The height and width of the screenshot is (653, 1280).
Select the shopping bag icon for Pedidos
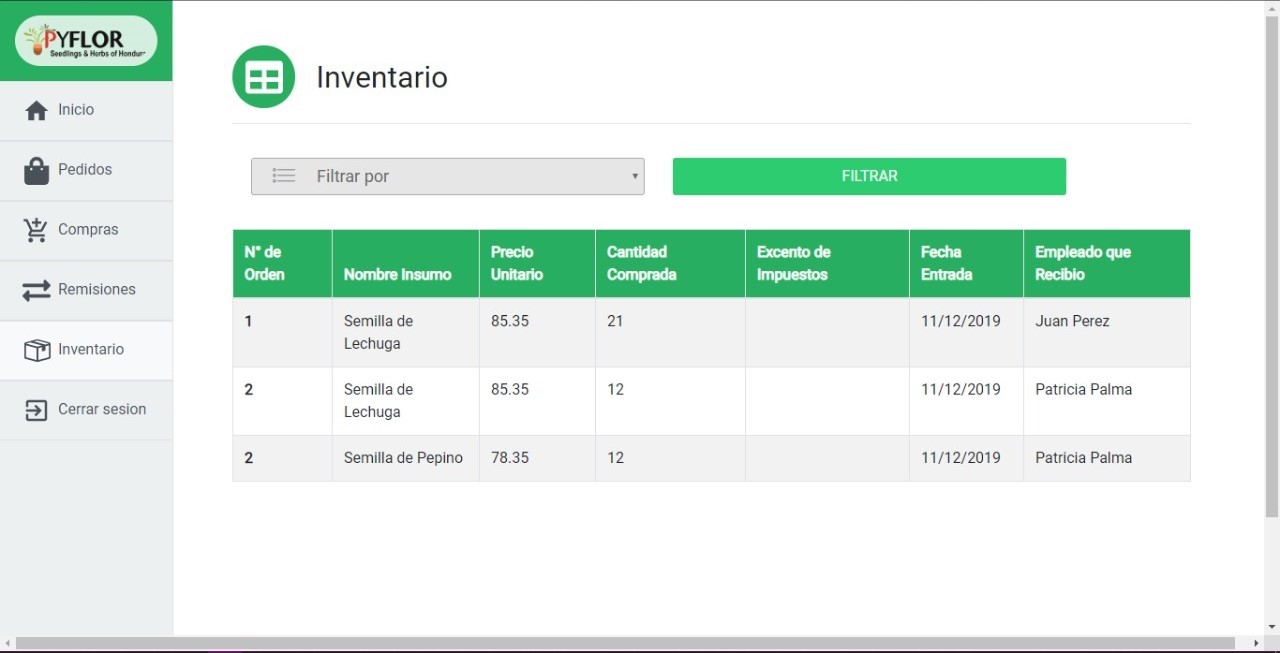click(x=36, y=169)
